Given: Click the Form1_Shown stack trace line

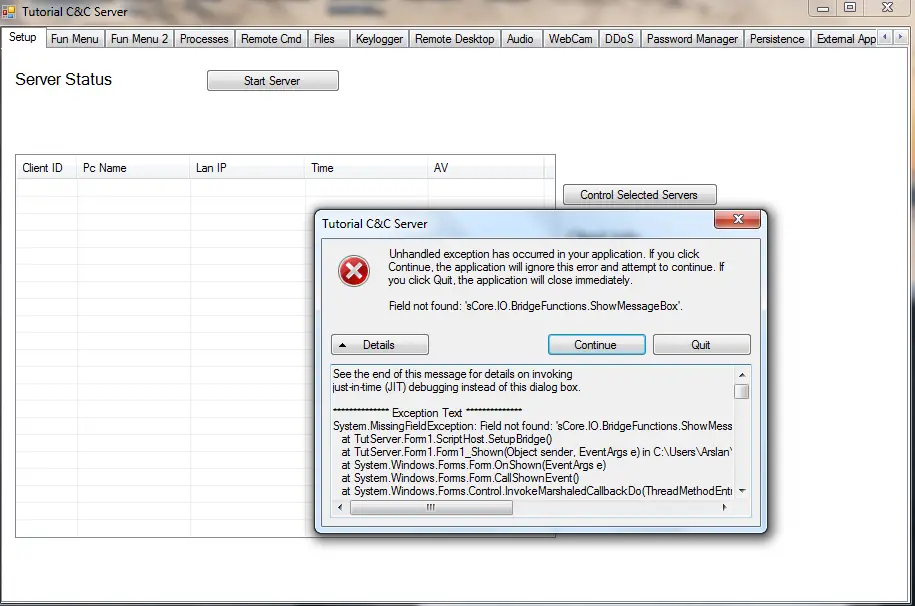Looking at the screenshot, I should (x=537, y=452).
